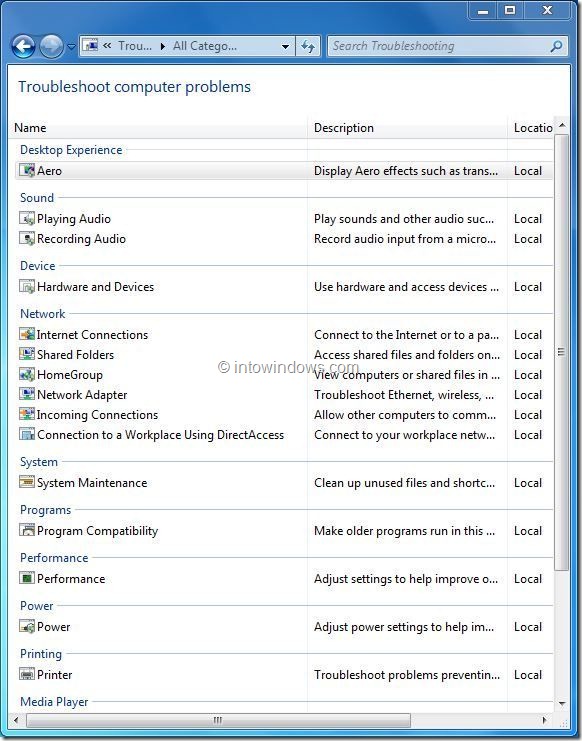
Task: Click the scroll right arrow
Action: pos(545,720)
